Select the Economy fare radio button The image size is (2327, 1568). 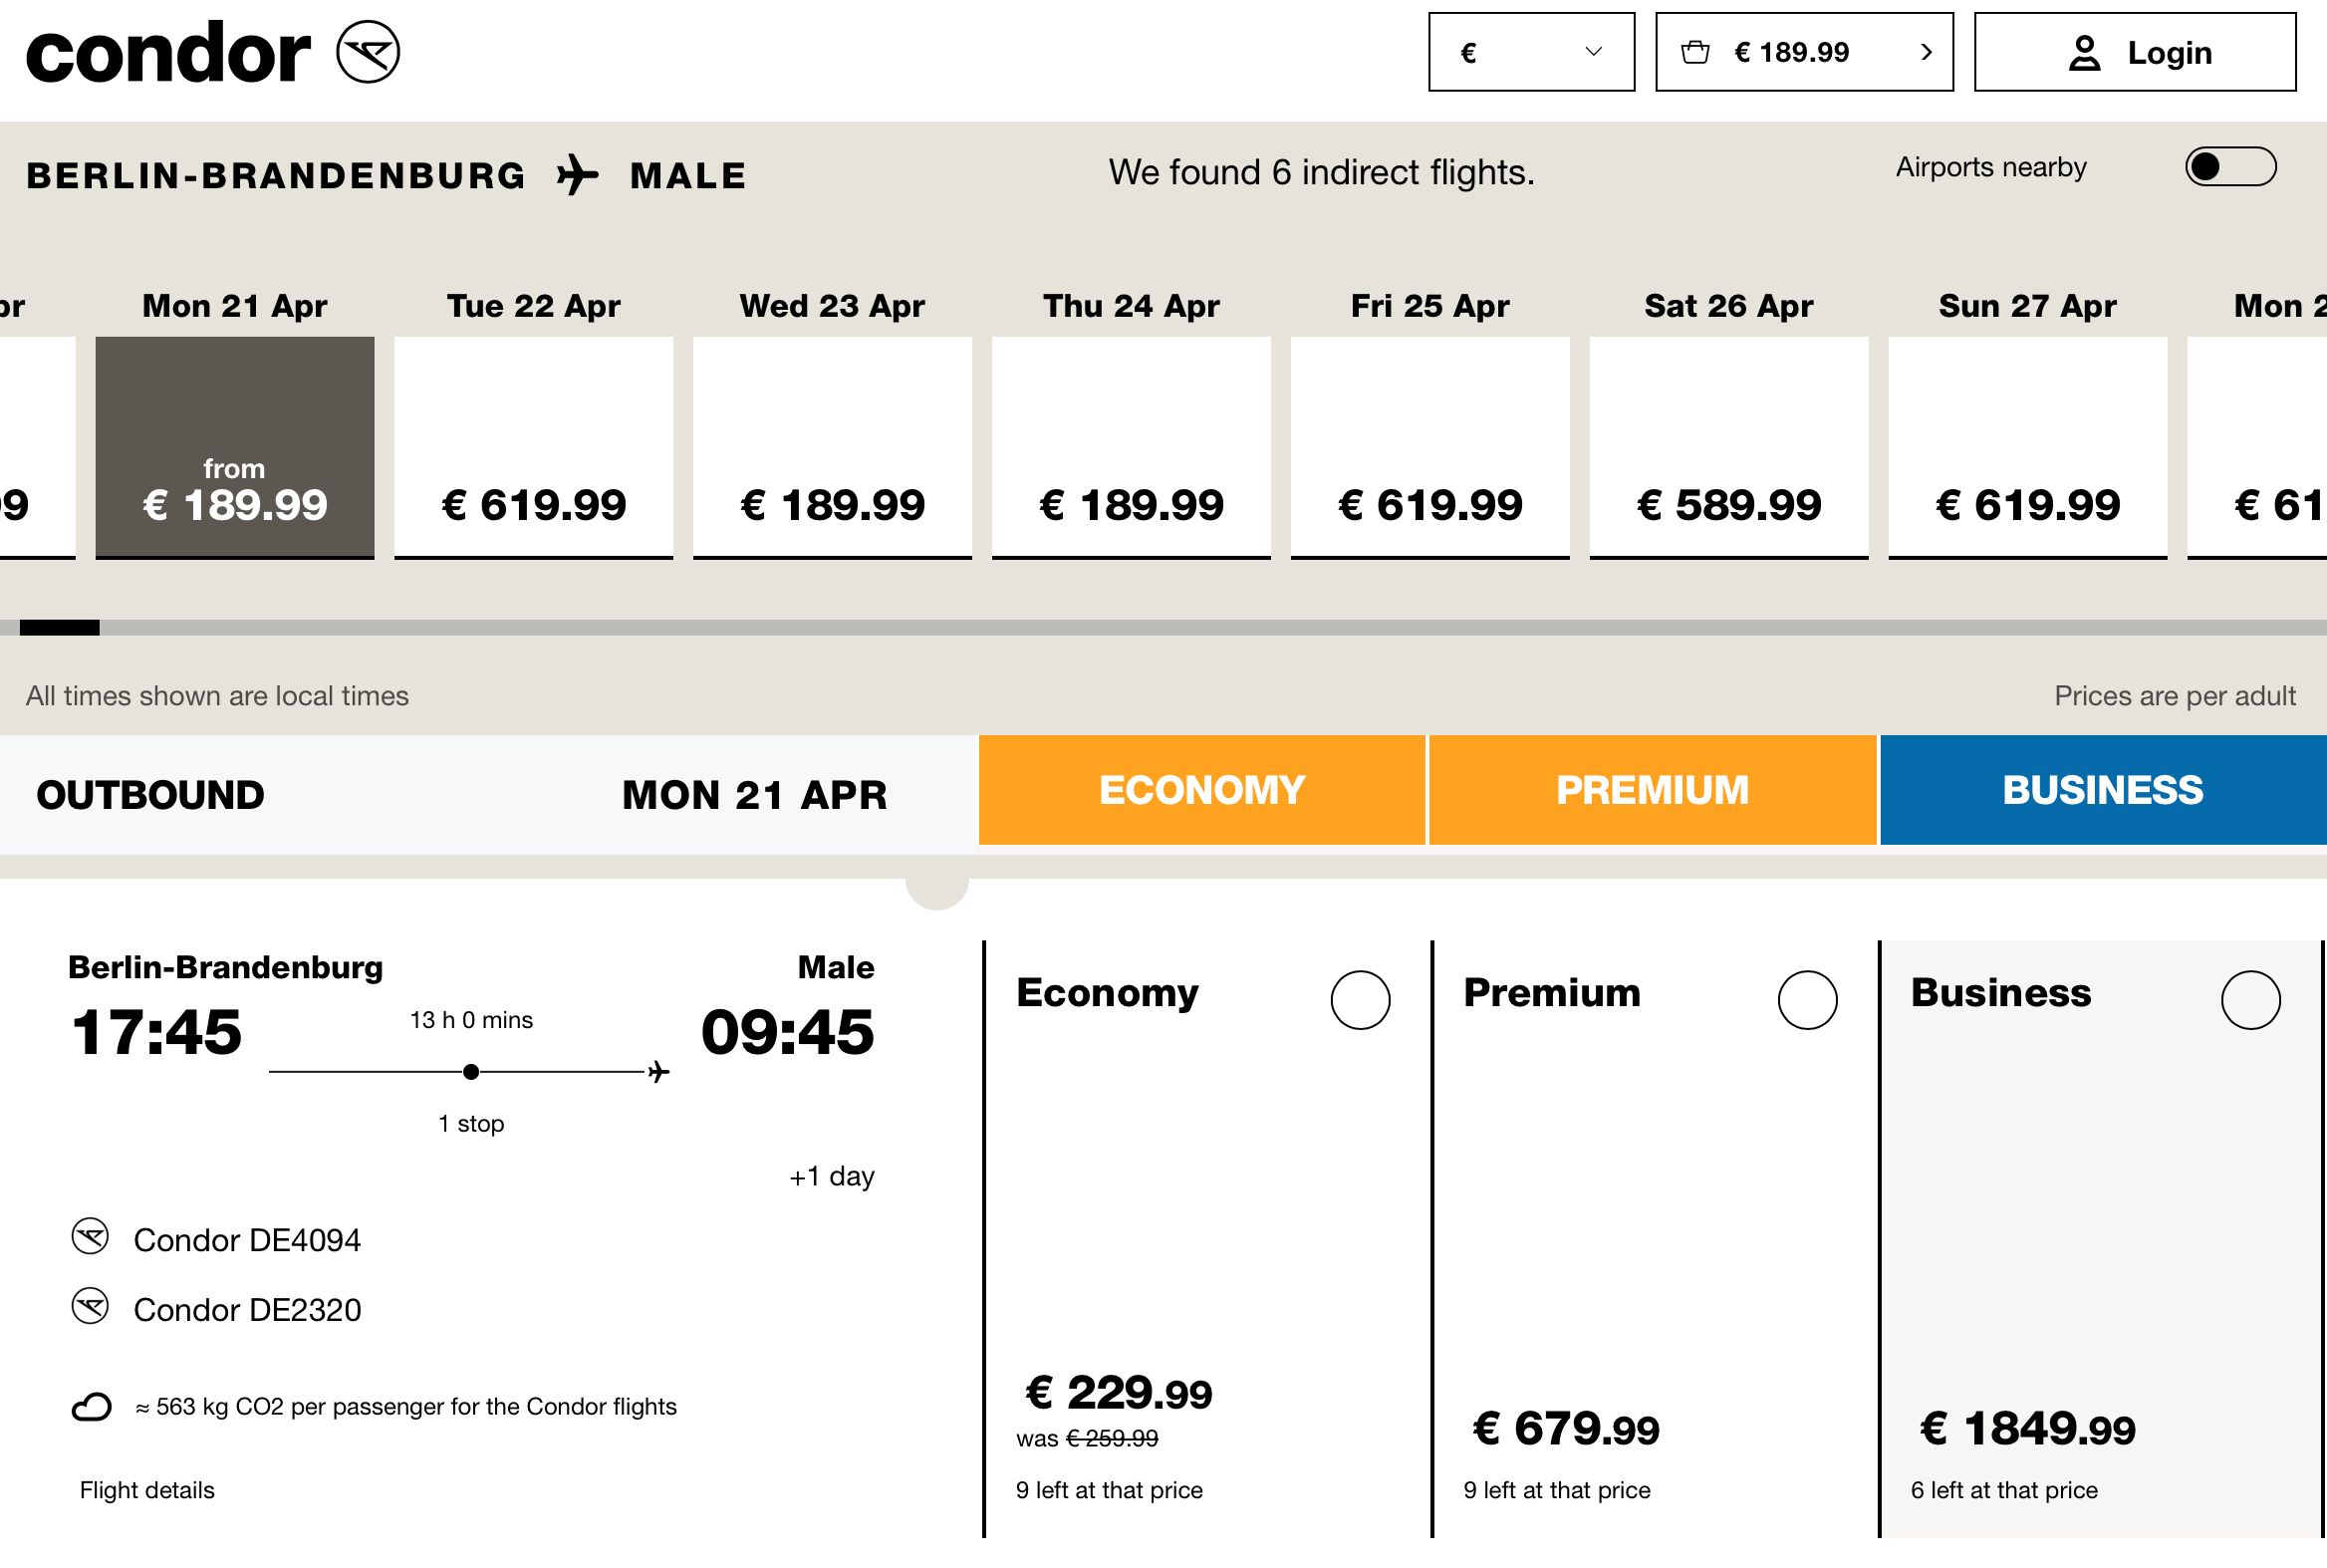tap(1360, 1000)
